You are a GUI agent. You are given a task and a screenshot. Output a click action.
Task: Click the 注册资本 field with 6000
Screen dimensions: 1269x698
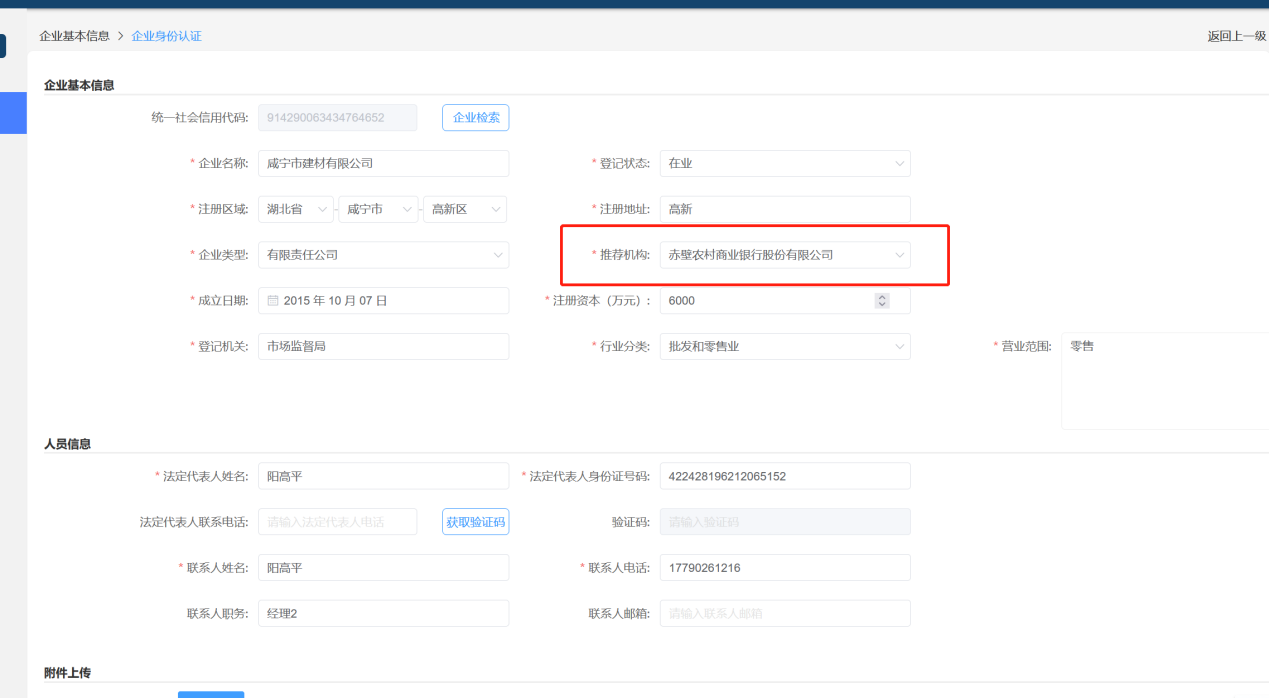(x=785, y=300)
